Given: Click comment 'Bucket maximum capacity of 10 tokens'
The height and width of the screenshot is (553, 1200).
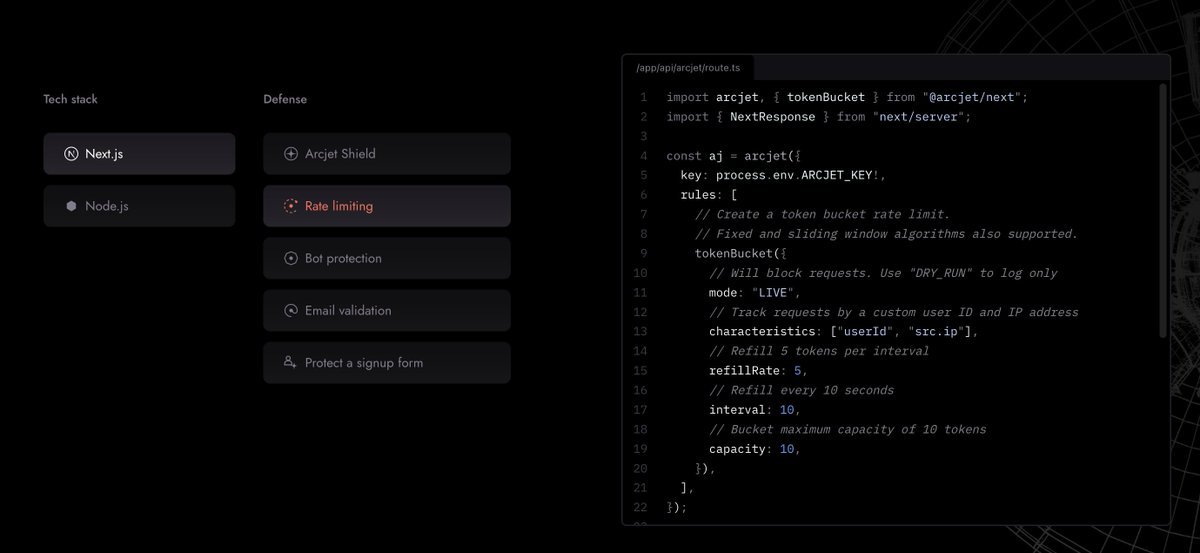Looking at the screenshot, I should pyautogui.click(x=848, y=429).
